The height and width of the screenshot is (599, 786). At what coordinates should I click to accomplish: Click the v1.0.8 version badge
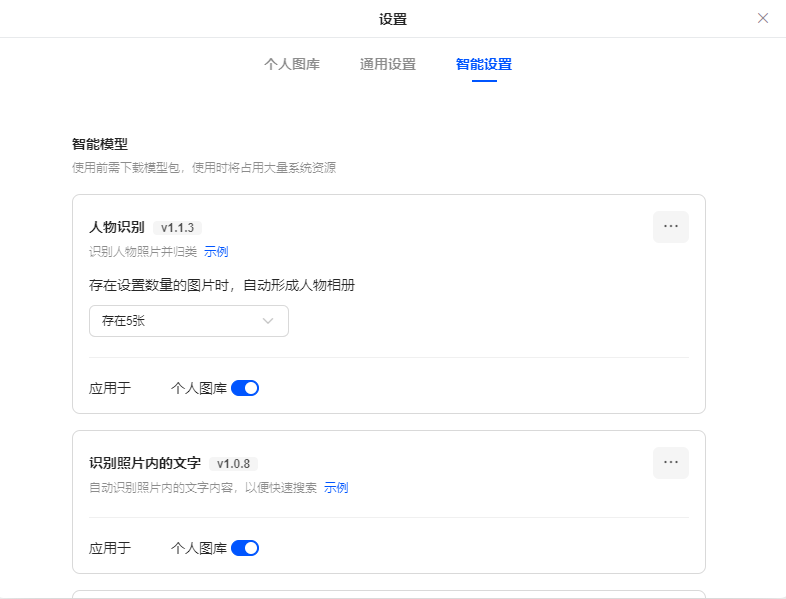point(234,464)
